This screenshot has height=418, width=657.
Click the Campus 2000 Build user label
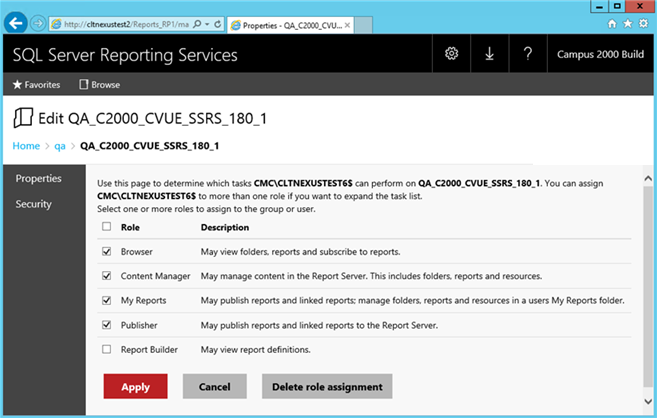pyautogui.click(x=600, y=54)
